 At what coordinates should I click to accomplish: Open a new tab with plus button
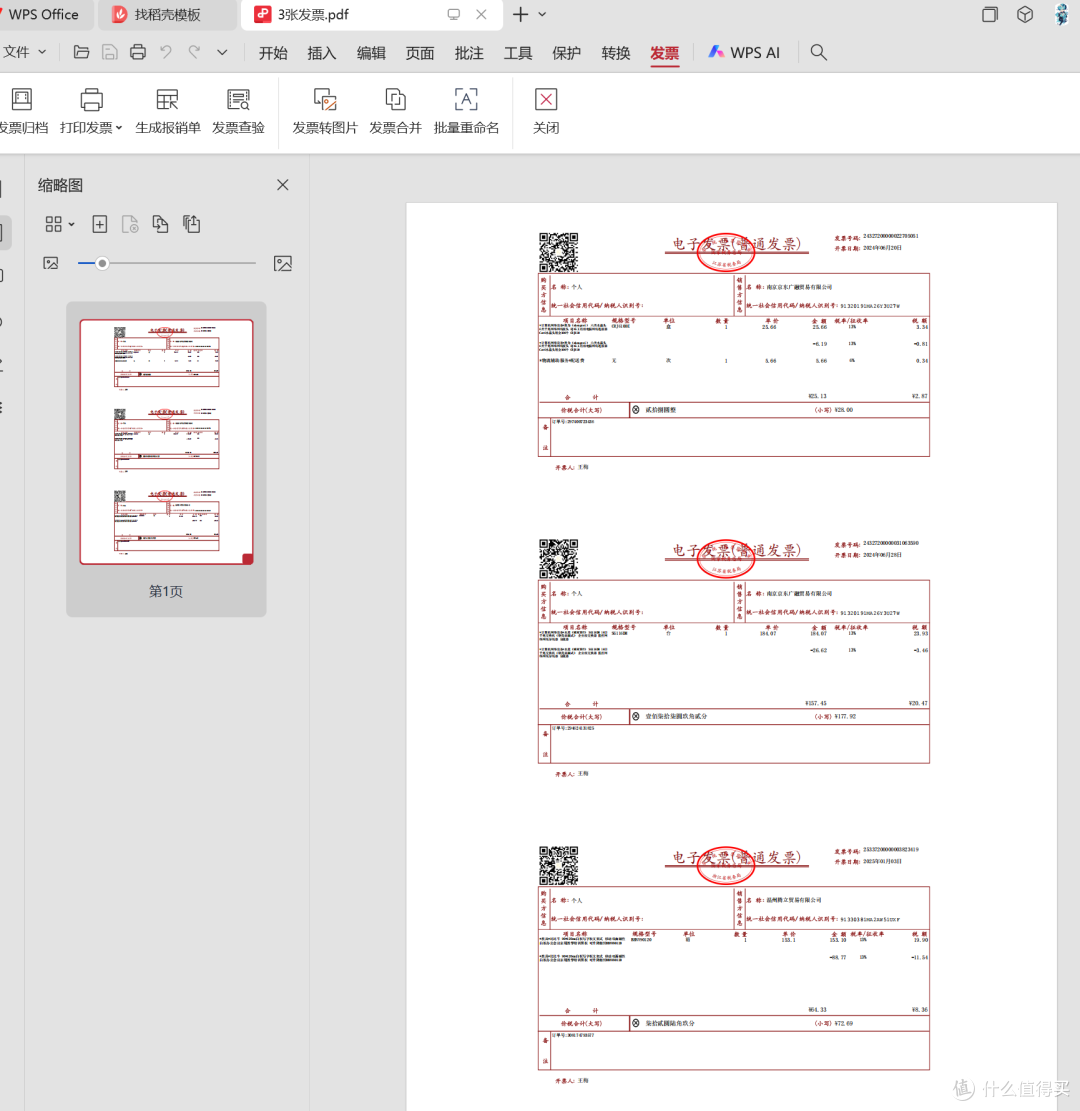520,14
